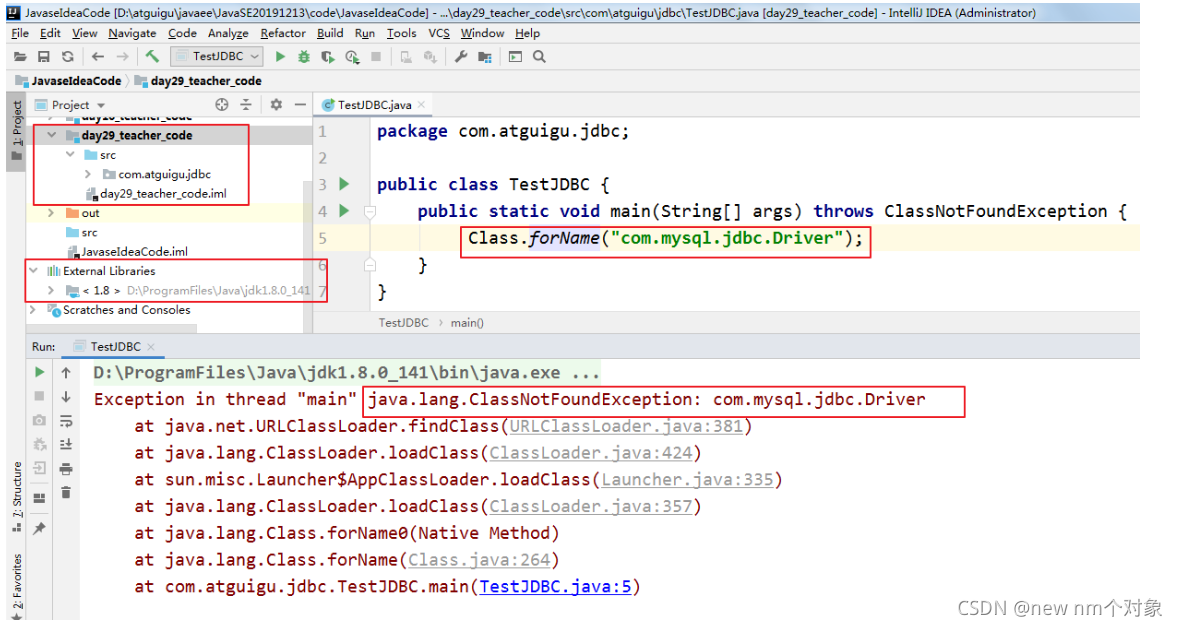Select day29_teacher_code.iml file
This screenshot has height=626, width=1178.
(x=157, y=194)
